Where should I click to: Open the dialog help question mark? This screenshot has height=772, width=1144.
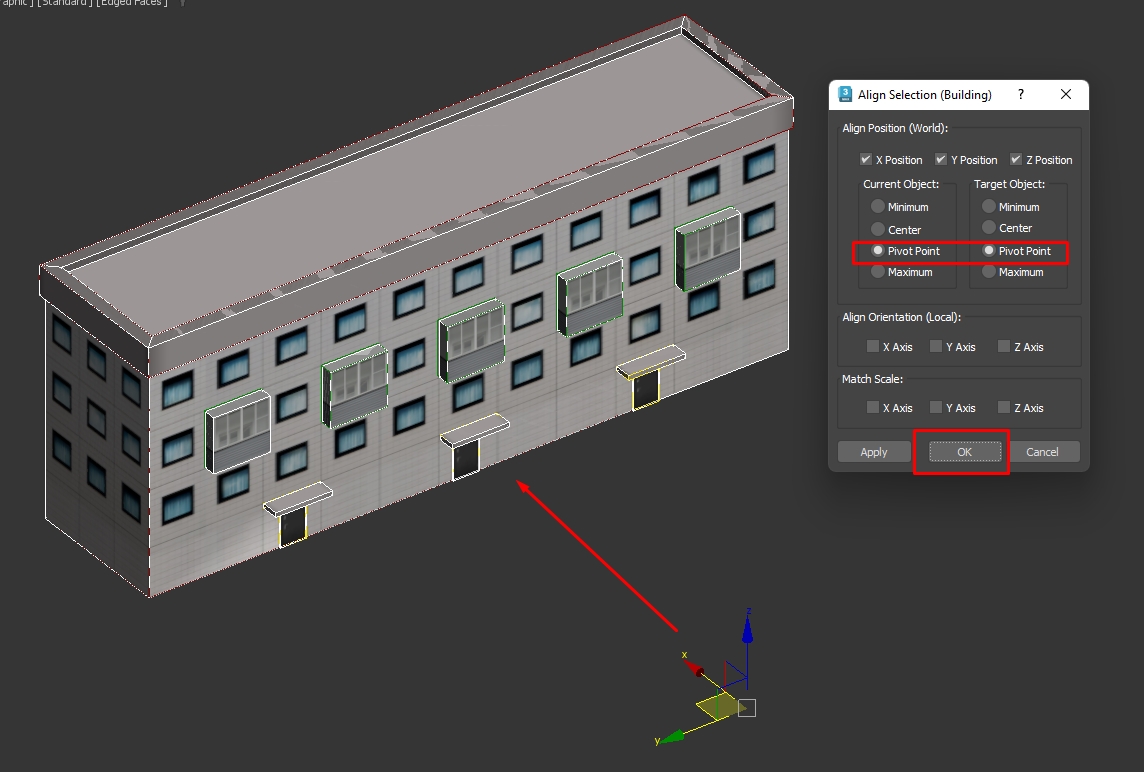pyautogui.click(x=1021, y=94)
